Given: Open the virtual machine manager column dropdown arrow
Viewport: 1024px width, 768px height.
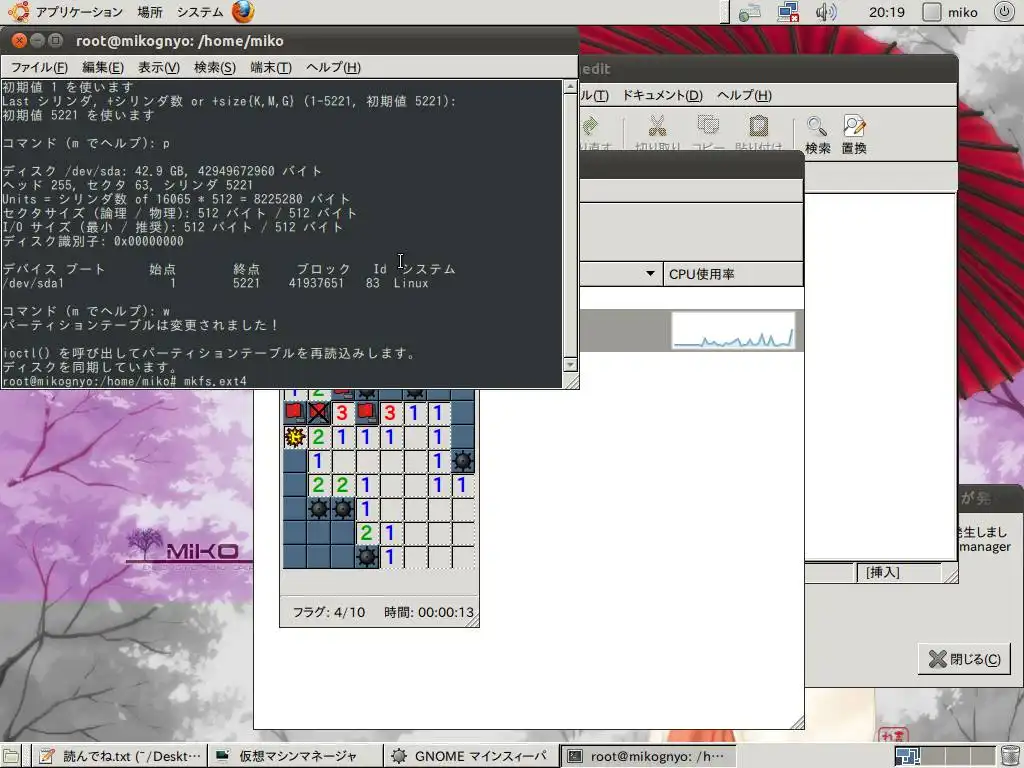Looking at the screenshot, I should (650, 274).
